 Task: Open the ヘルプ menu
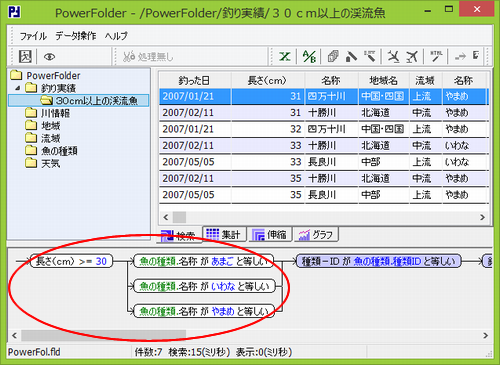[116, 36]
